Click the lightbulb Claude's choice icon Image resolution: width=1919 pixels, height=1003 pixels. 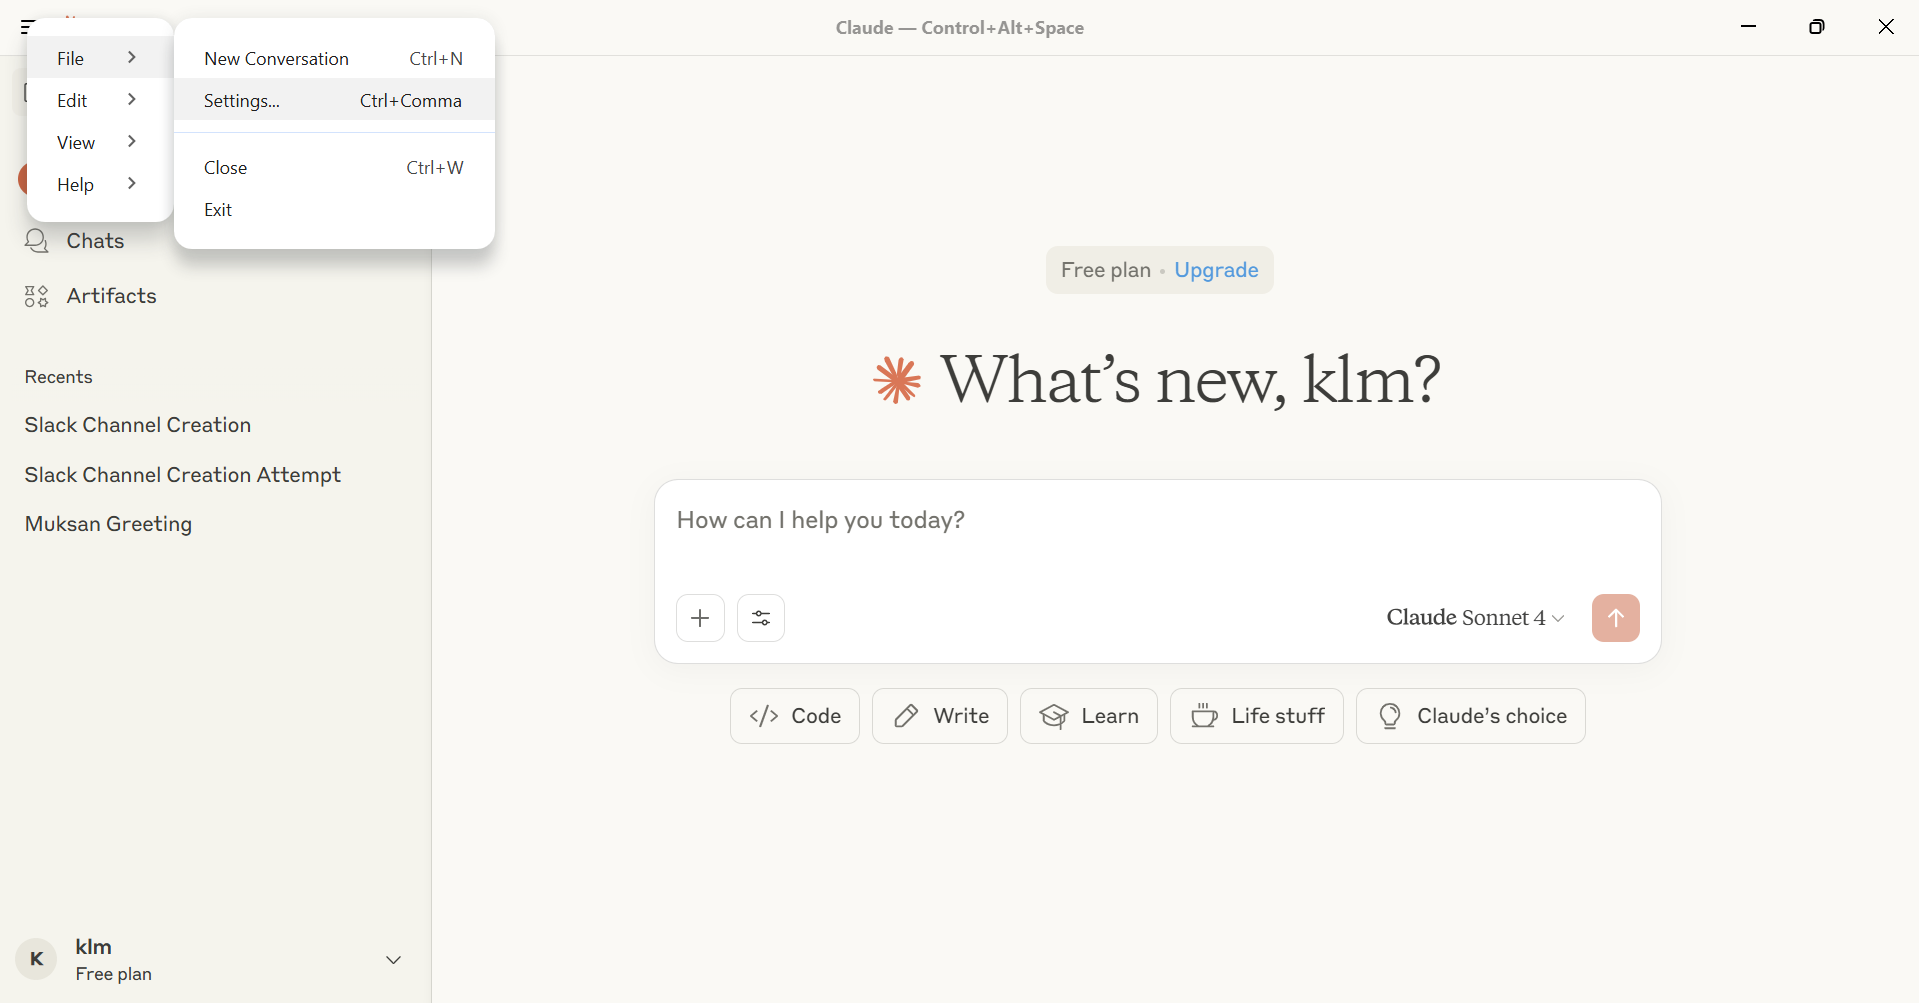pos(1390,716)
